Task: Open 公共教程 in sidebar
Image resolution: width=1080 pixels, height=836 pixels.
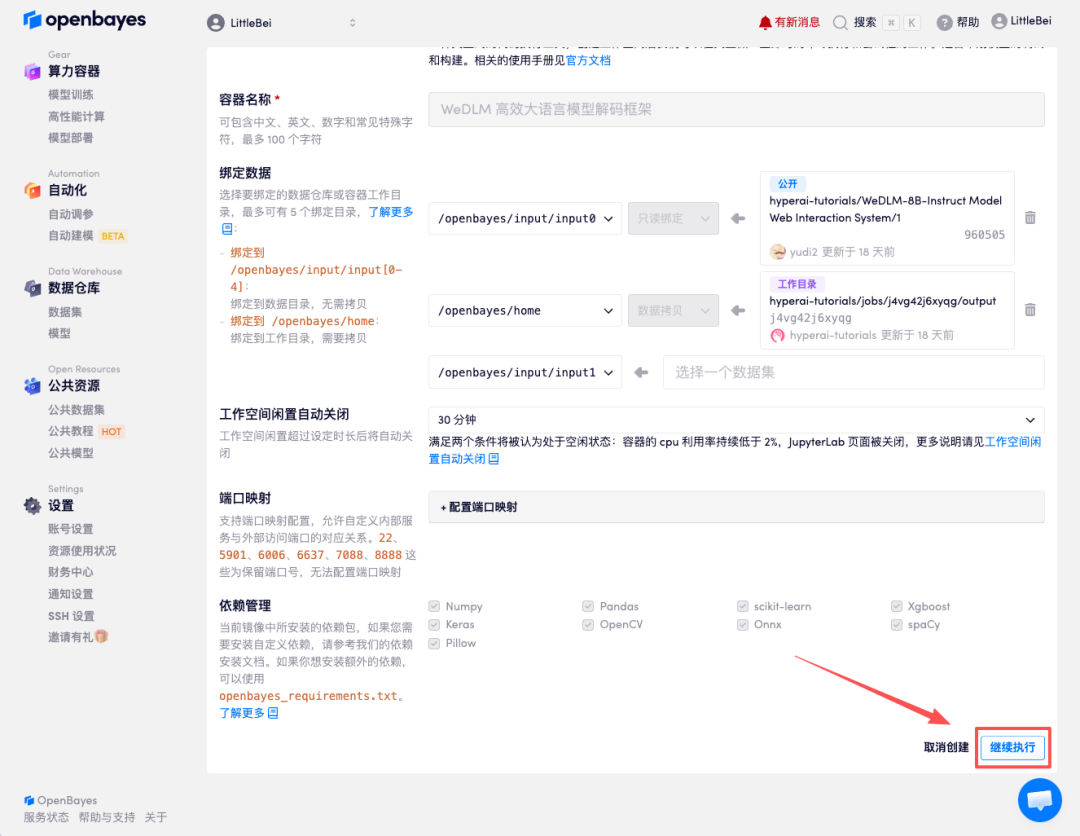Action: 71,431
